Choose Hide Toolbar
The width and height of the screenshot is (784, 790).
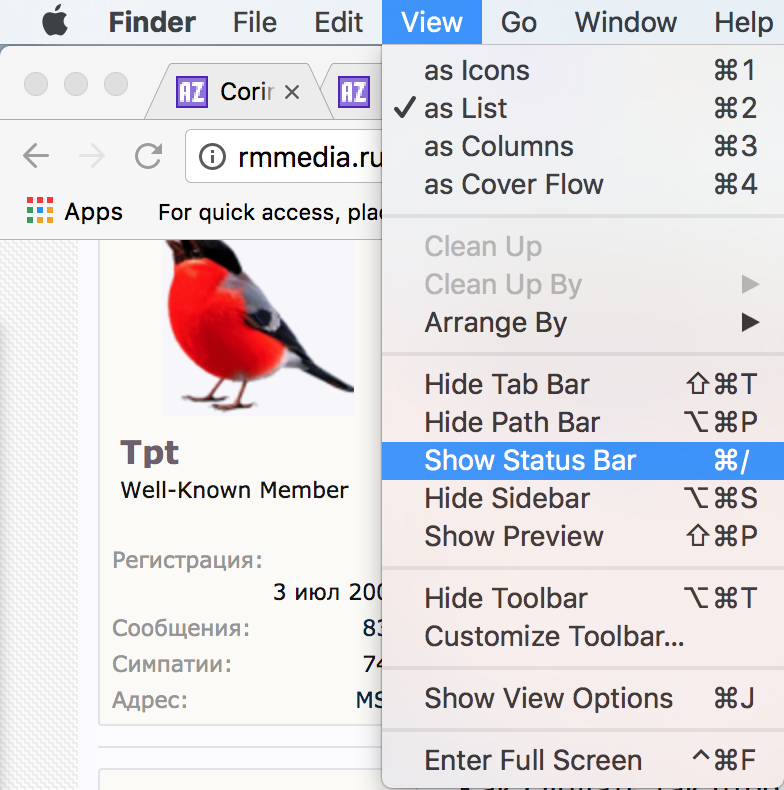[x=583, y=599]
